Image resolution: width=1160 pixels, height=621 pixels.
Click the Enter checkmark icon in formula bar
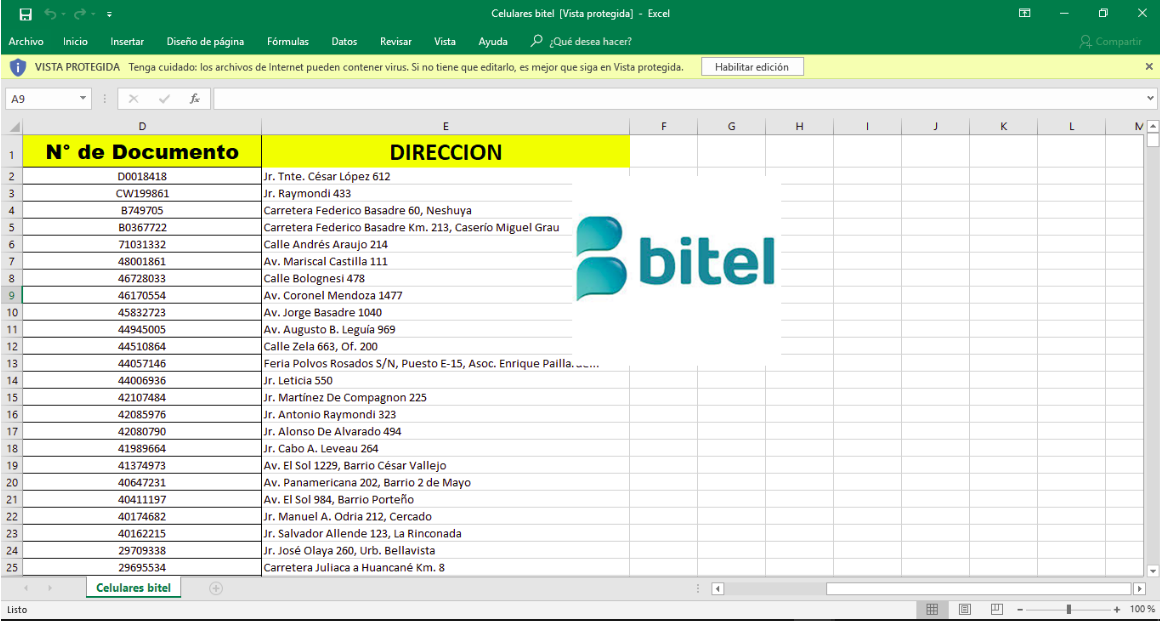point(164,98)
